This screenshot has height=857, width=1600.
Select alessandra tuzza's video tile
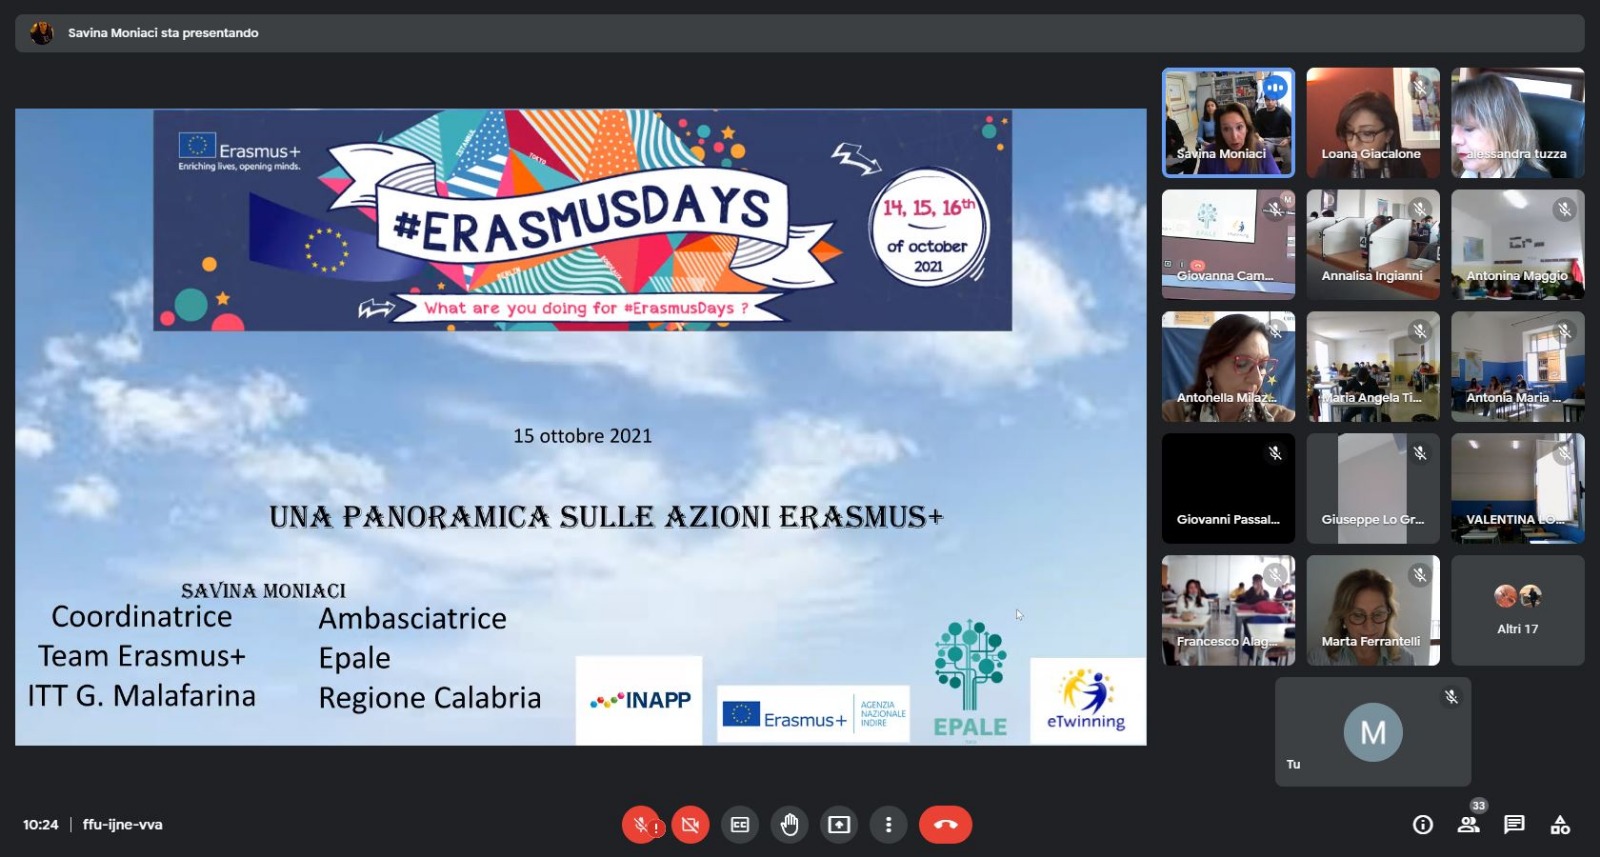click(x=1518, y=123)
